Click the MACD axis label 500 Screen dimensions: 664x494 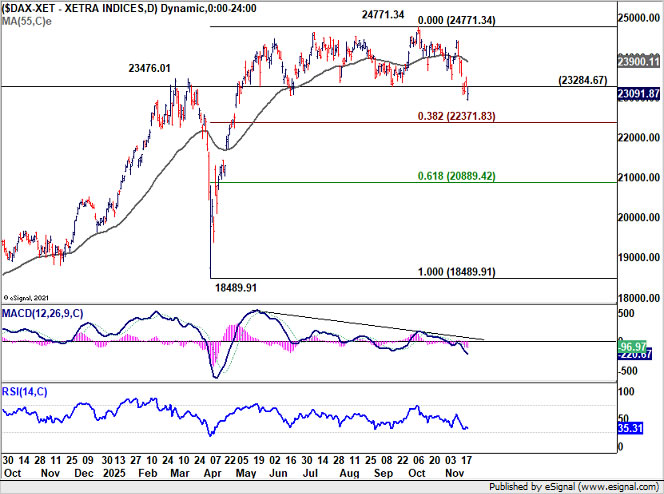626,313
